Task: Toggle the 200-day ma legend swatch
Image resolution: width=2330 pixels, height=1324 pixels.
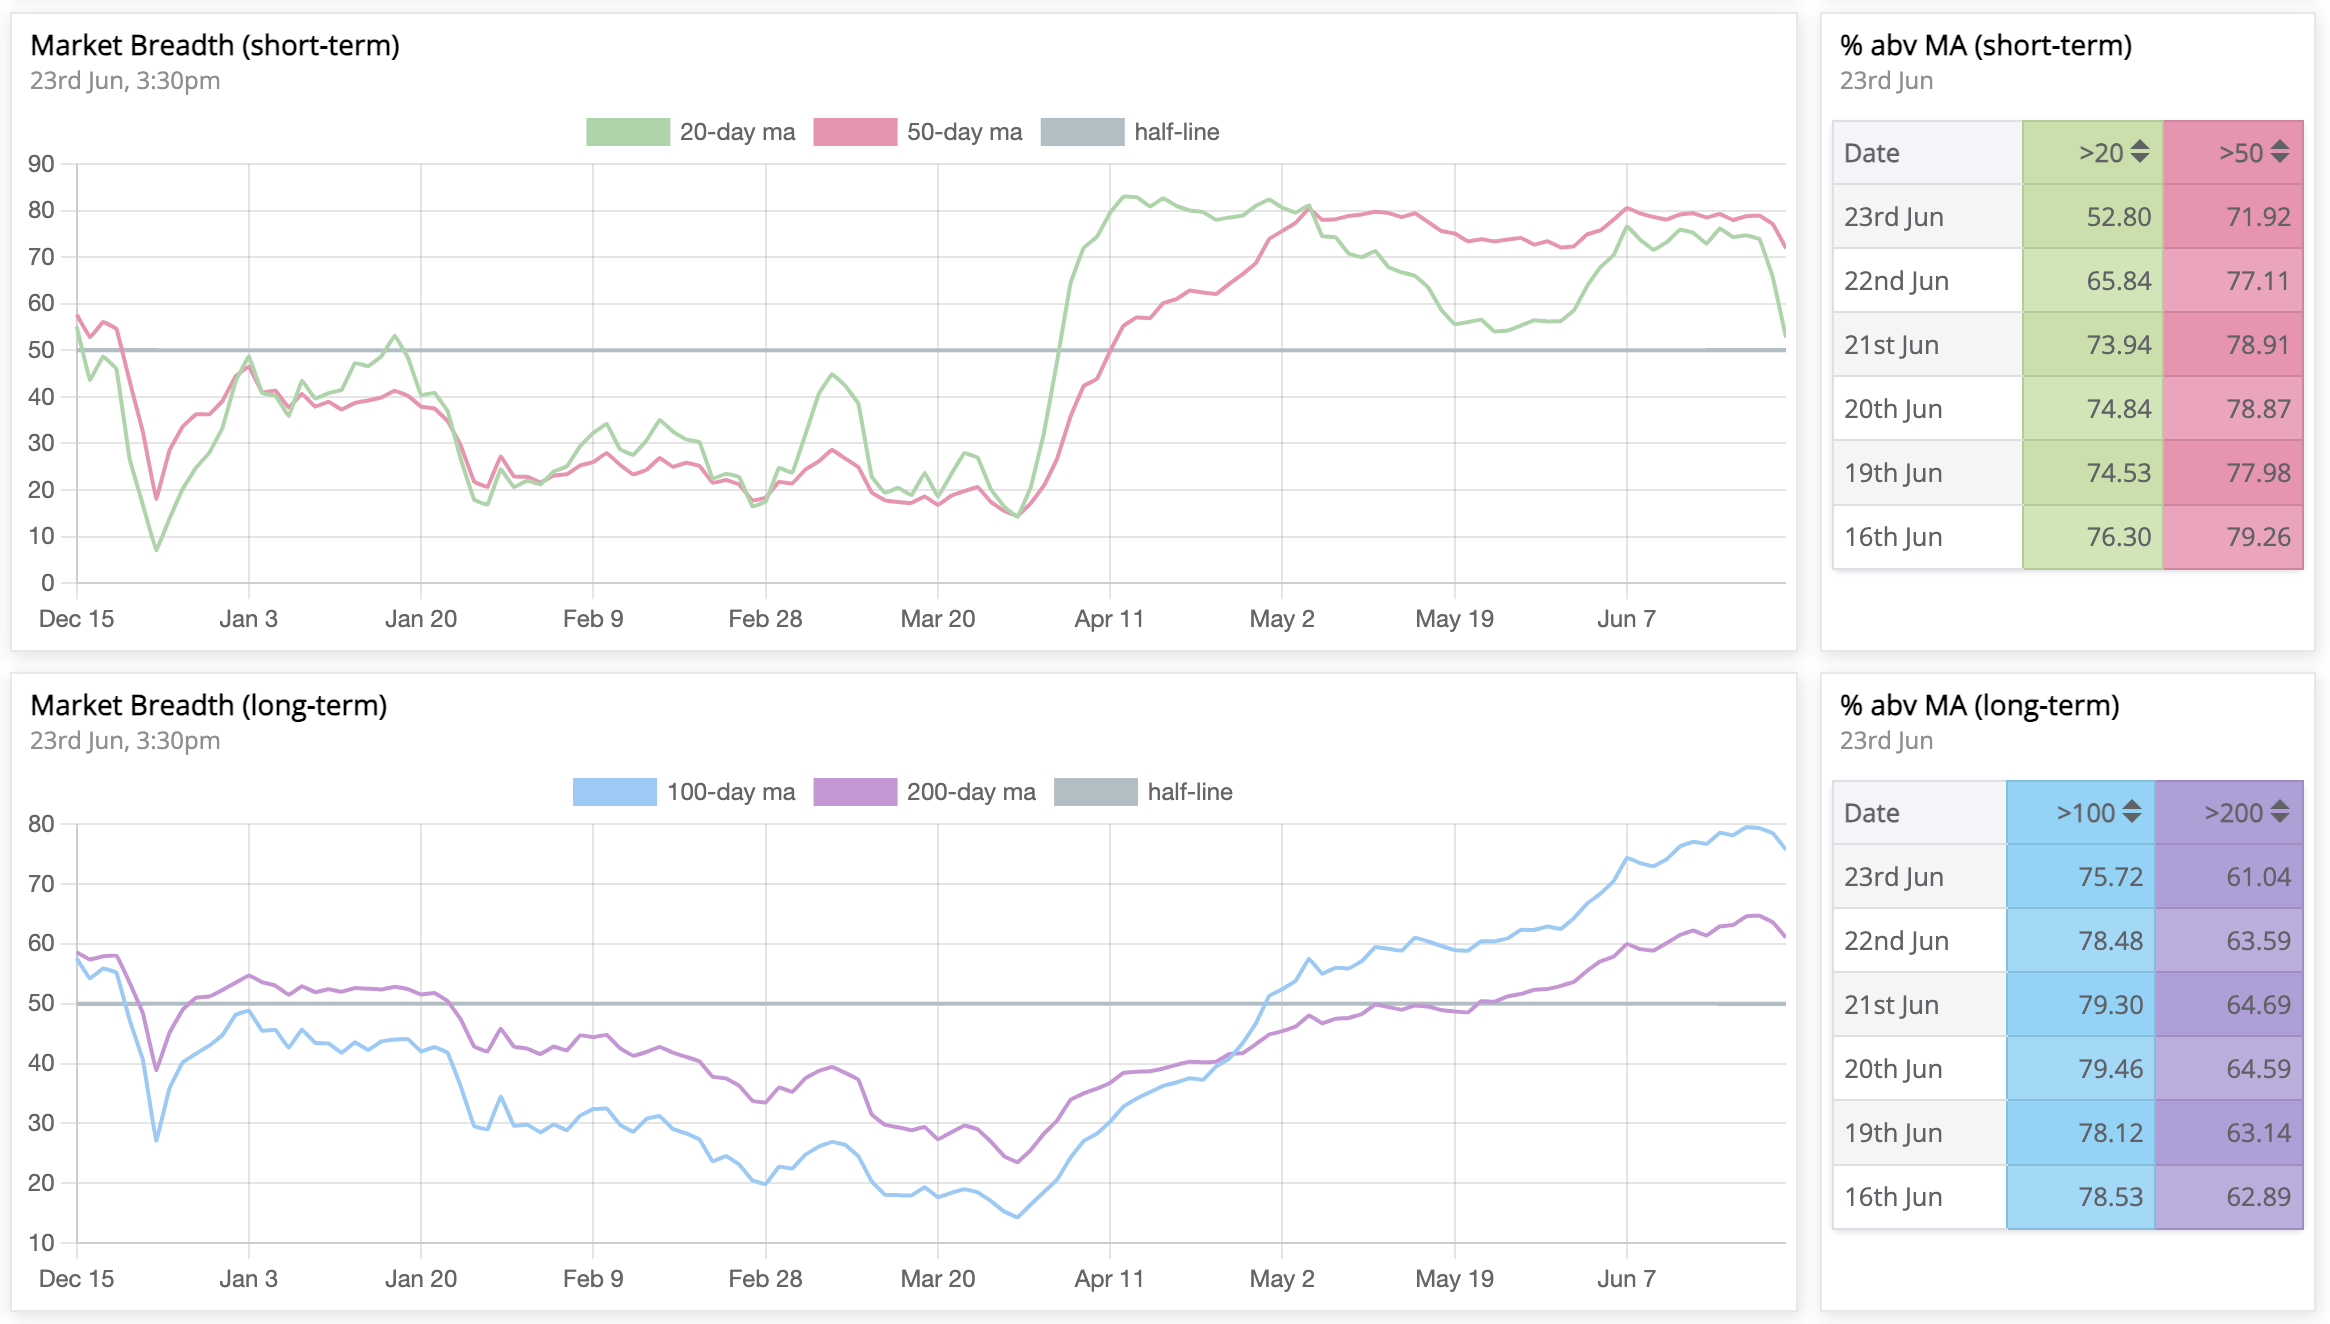Action: pyautogui.click(x=855, y=792)
